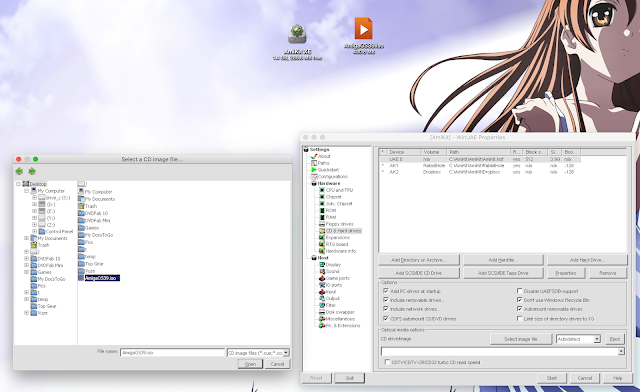Image resolution: width=640 pixels, height=392 pixels.
Task: Click the Select image file button
Action: click(520, 339)
